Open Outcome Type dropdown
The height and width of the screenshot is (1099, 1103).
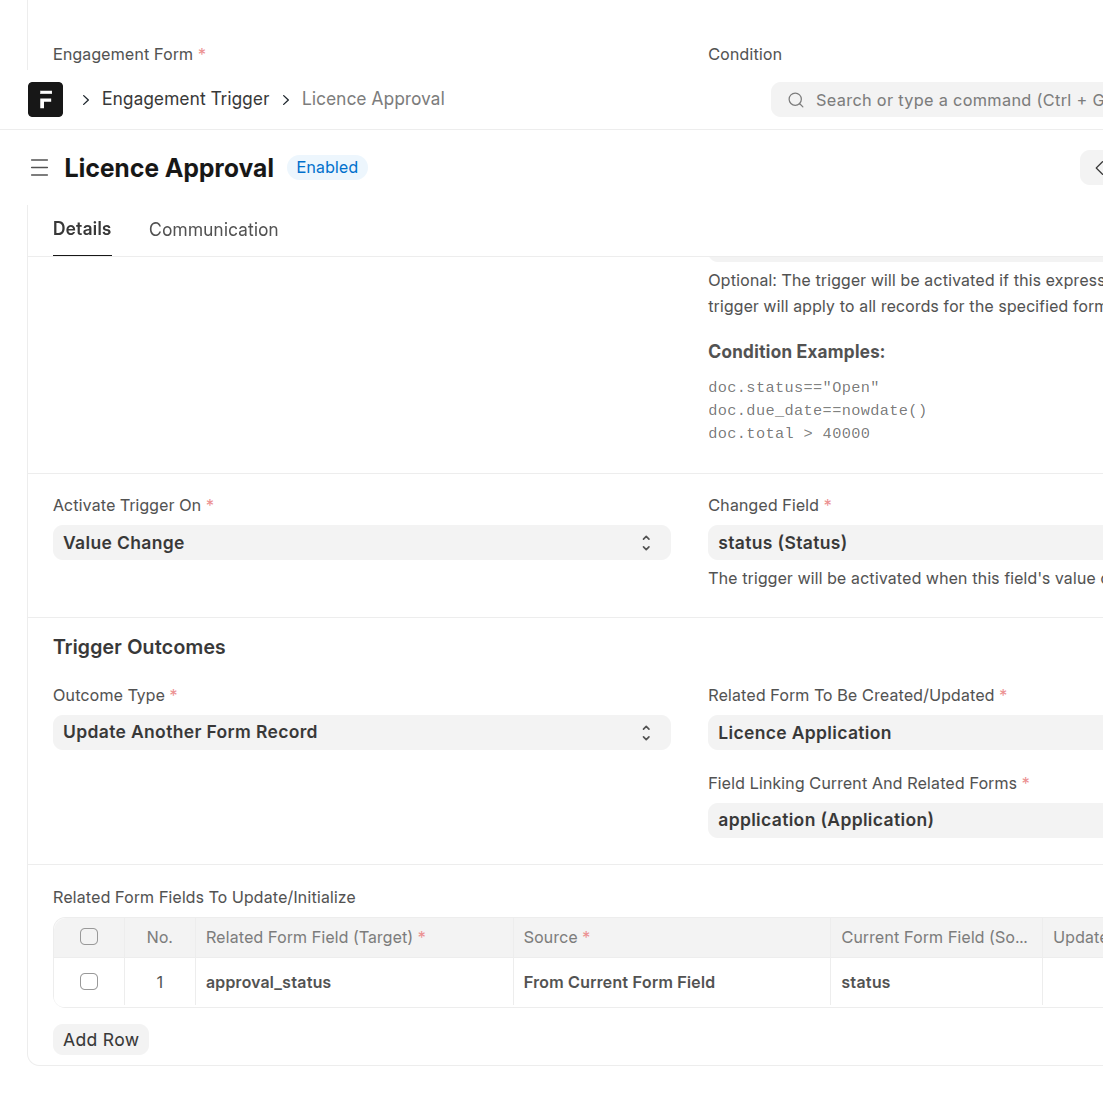point(362,732)
